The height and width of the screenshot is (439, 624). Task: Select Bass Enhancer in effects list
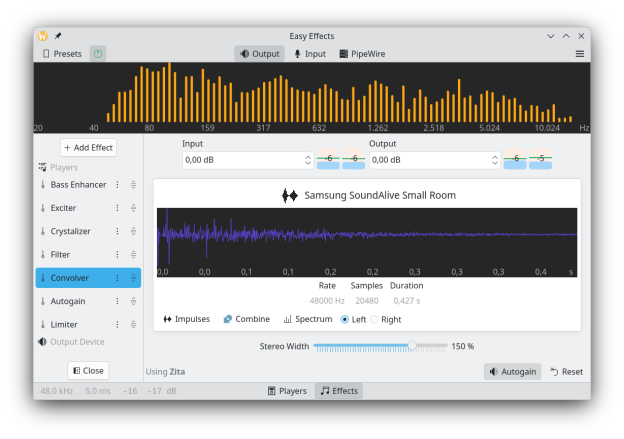pos(78,185)
